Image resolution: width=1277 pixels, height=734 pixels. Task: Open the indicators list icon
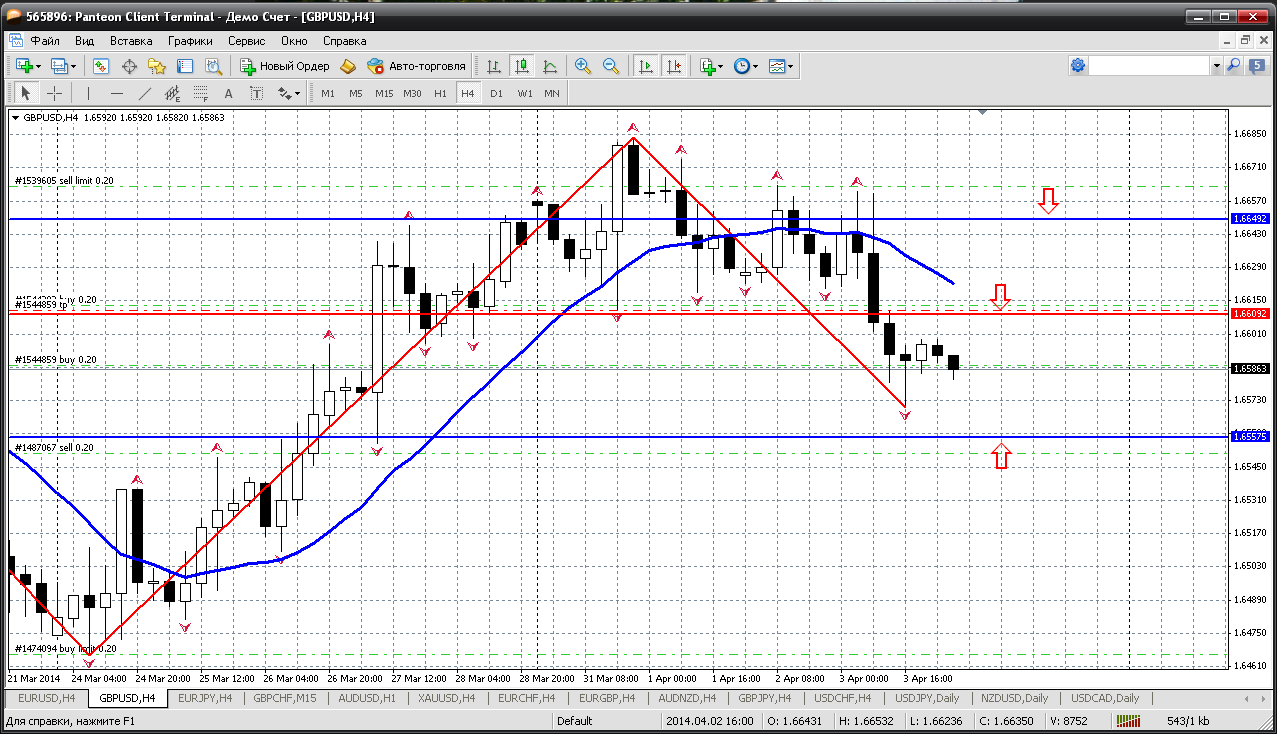707,66
